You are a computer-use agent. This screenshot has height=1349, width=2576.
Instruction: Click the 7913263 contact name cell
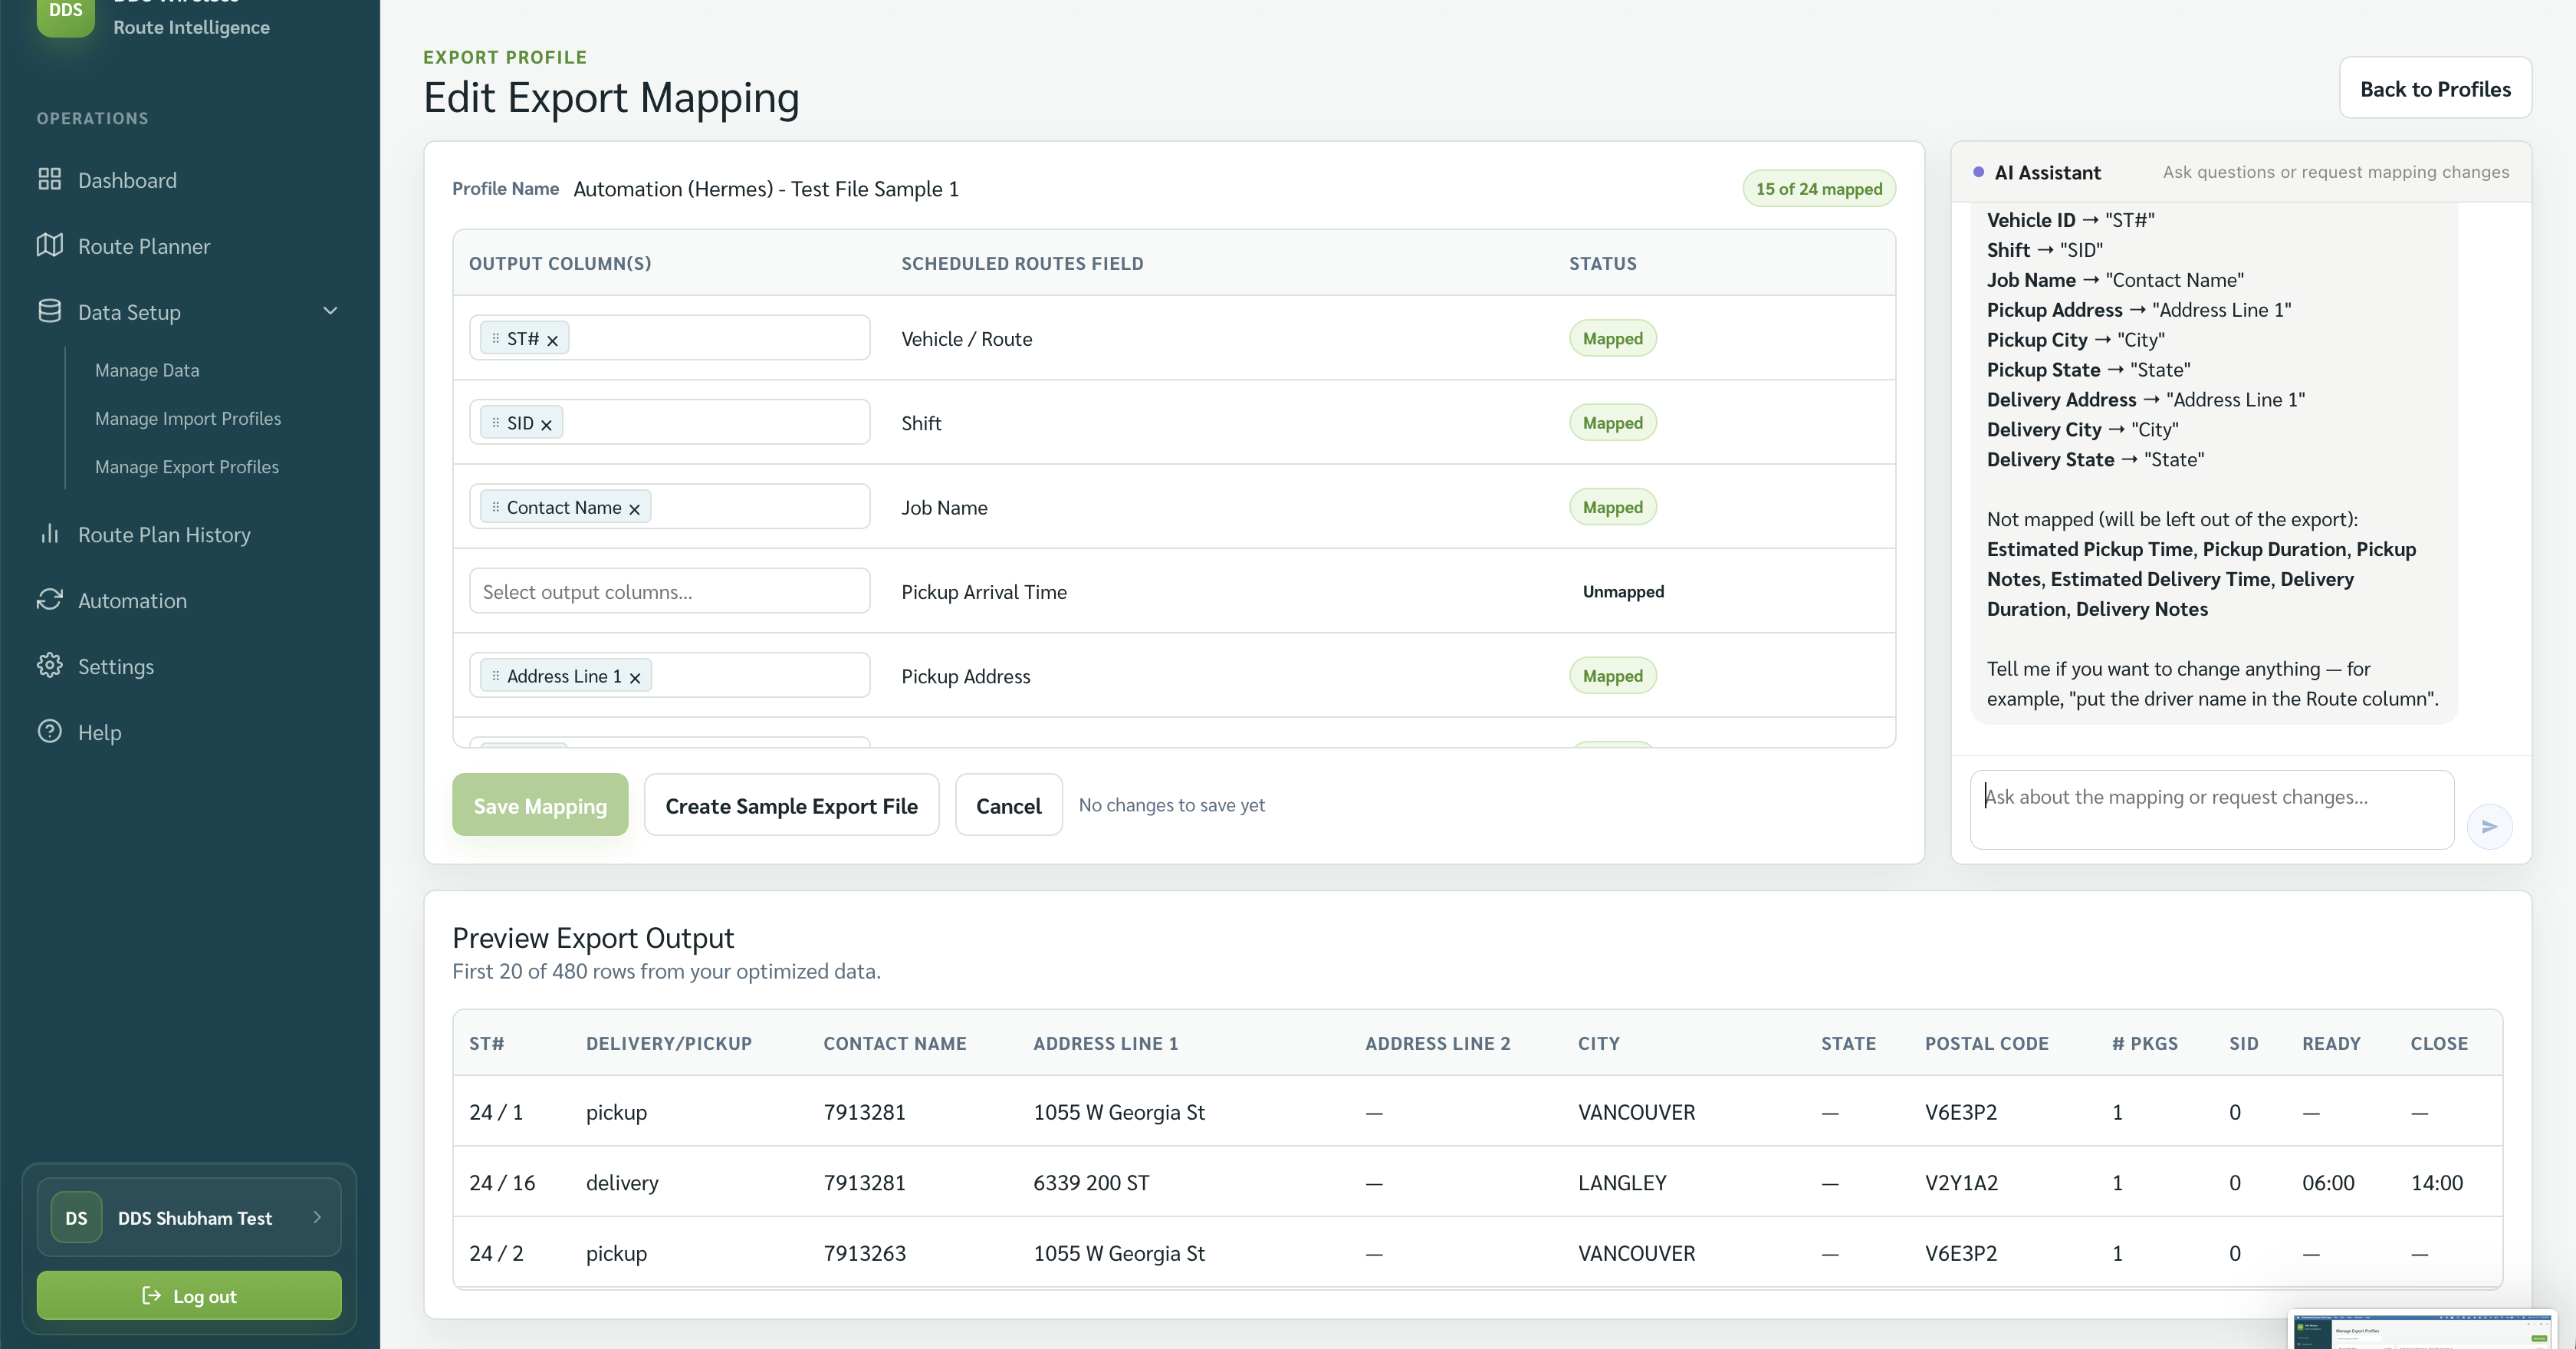click(x=864, y=1252)
